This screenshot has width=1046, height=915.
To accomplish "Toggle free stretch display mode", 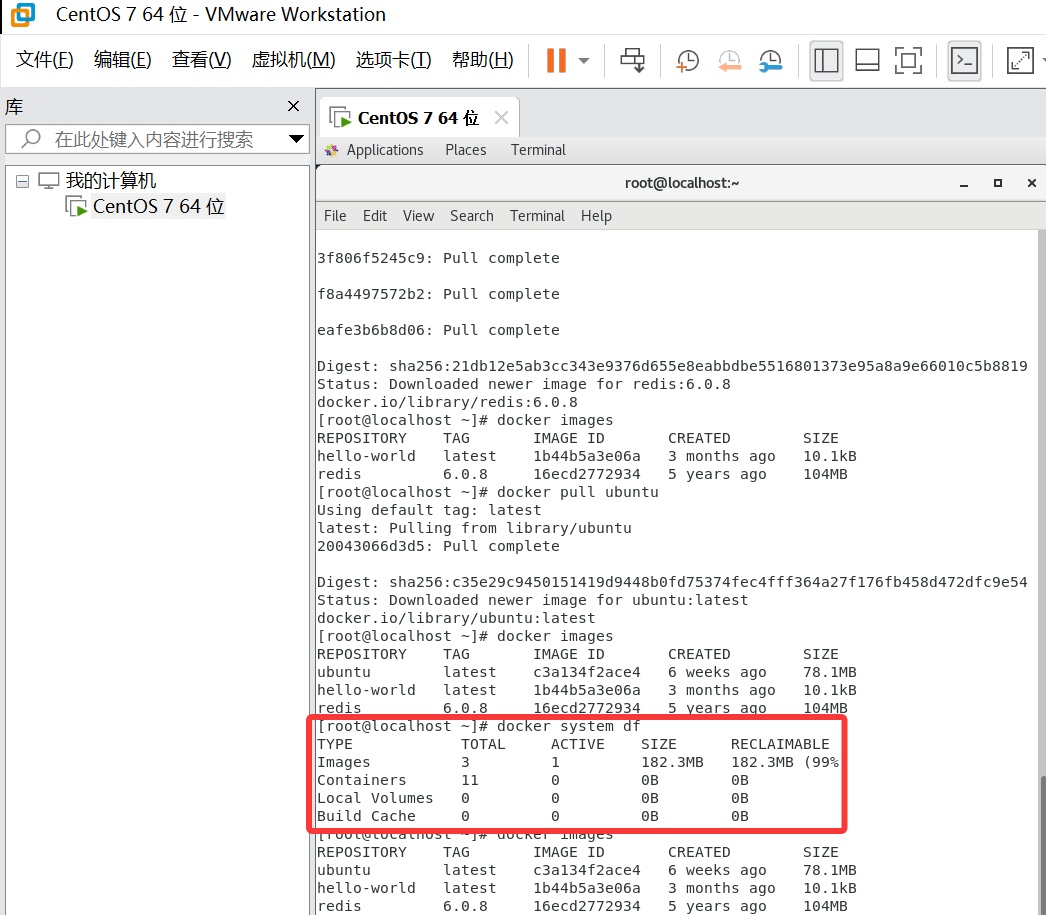I will [x=1020, y=61].
